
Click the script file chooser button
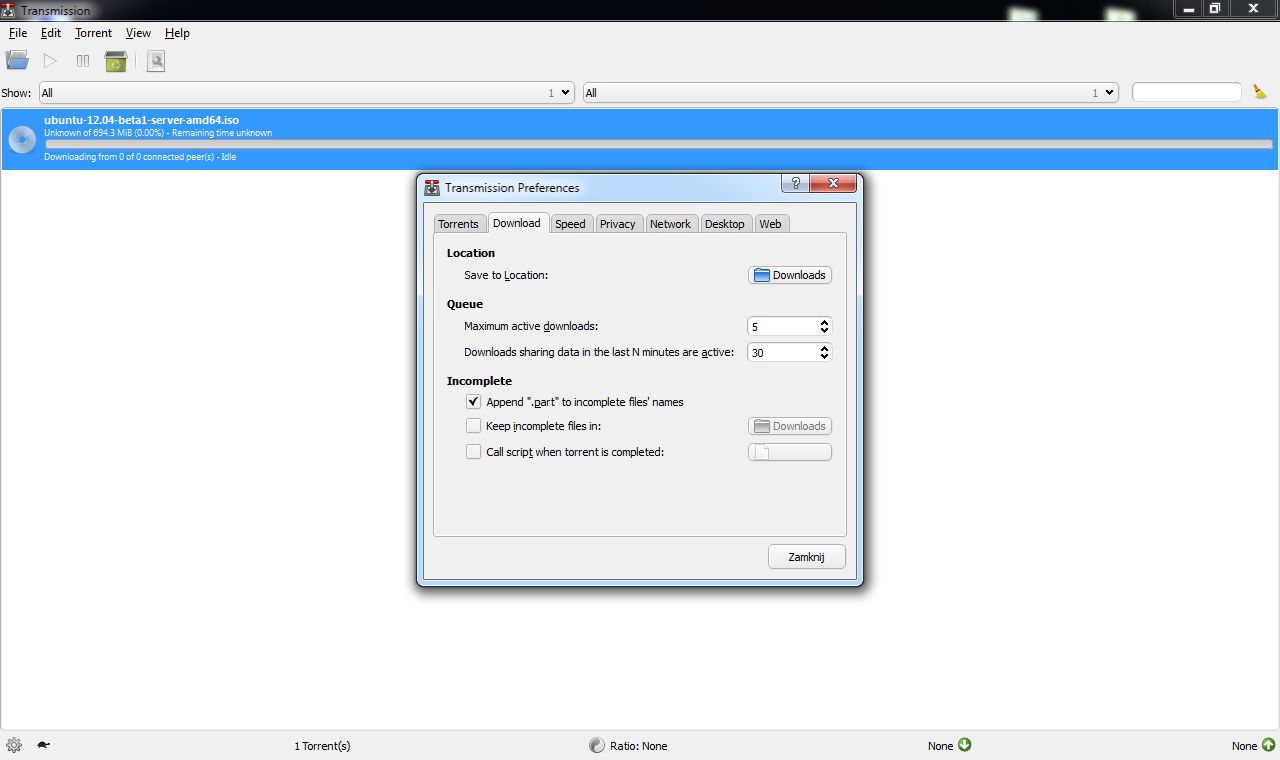(x=790, y=452)
